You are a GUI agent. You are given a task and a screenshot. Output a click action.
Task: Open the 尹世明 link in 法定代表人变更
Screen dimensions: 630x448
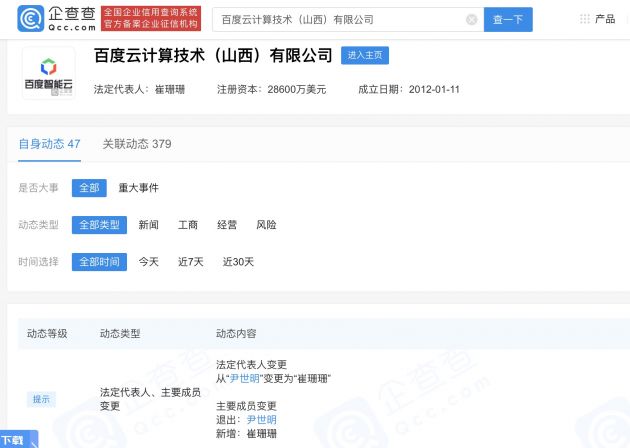[x=244, y=378]
